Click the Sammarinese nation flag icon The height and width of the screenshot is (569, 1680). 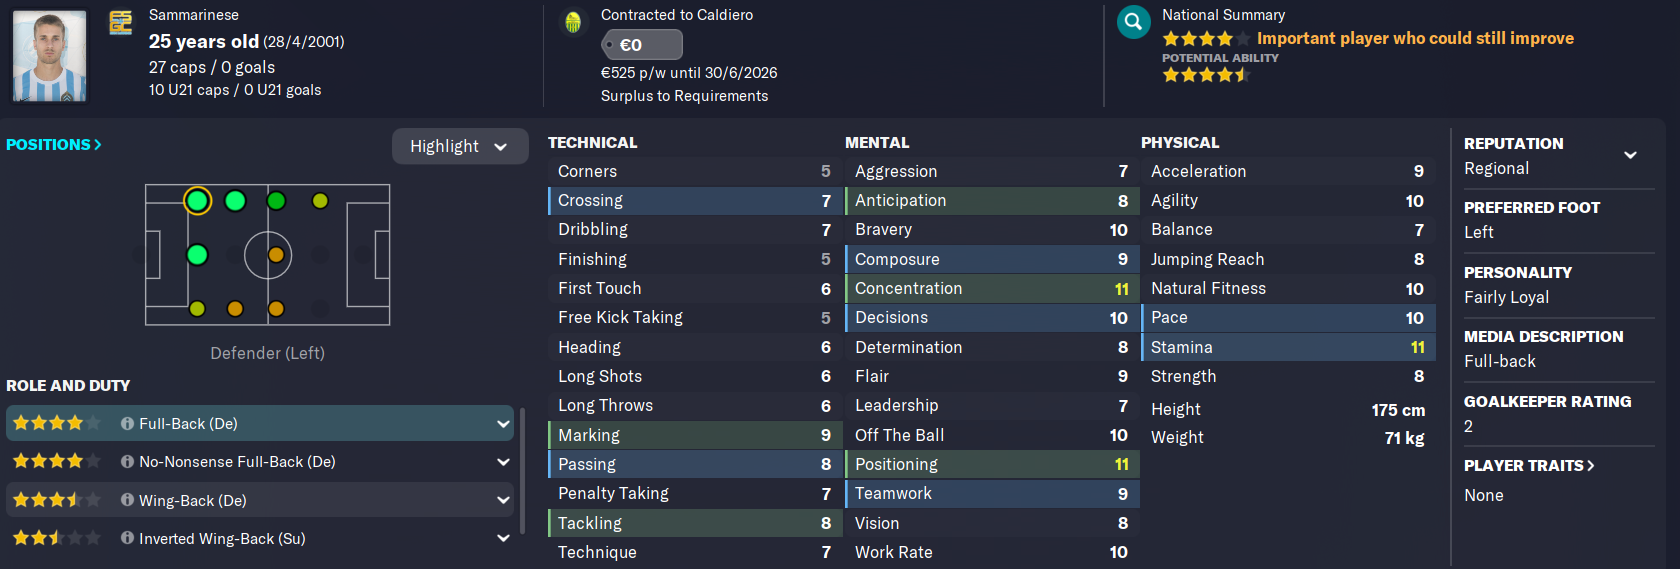121,22
